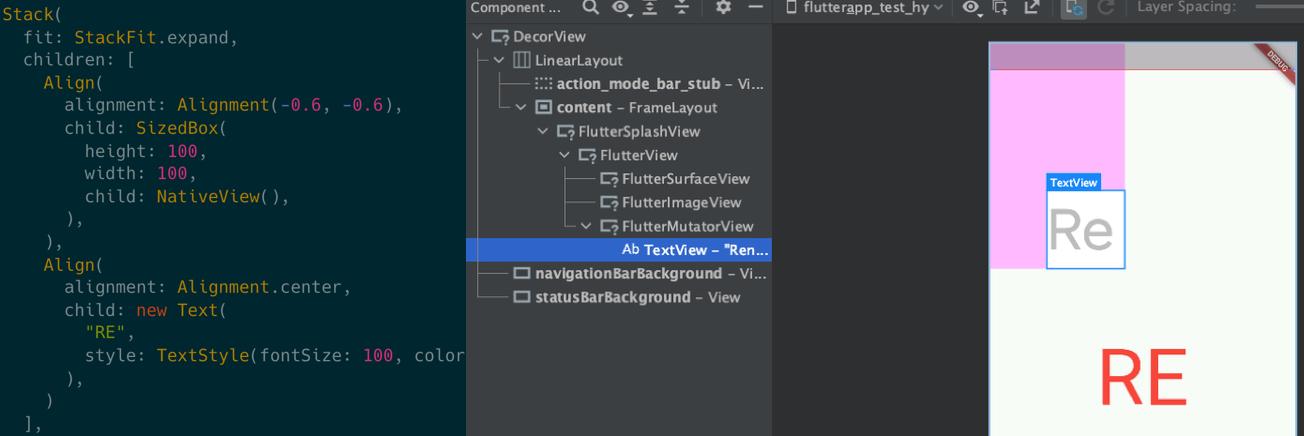1304x436 pixels.
Task: Click Collapse All icon in Component Tree
Action: tap(681, 8)
